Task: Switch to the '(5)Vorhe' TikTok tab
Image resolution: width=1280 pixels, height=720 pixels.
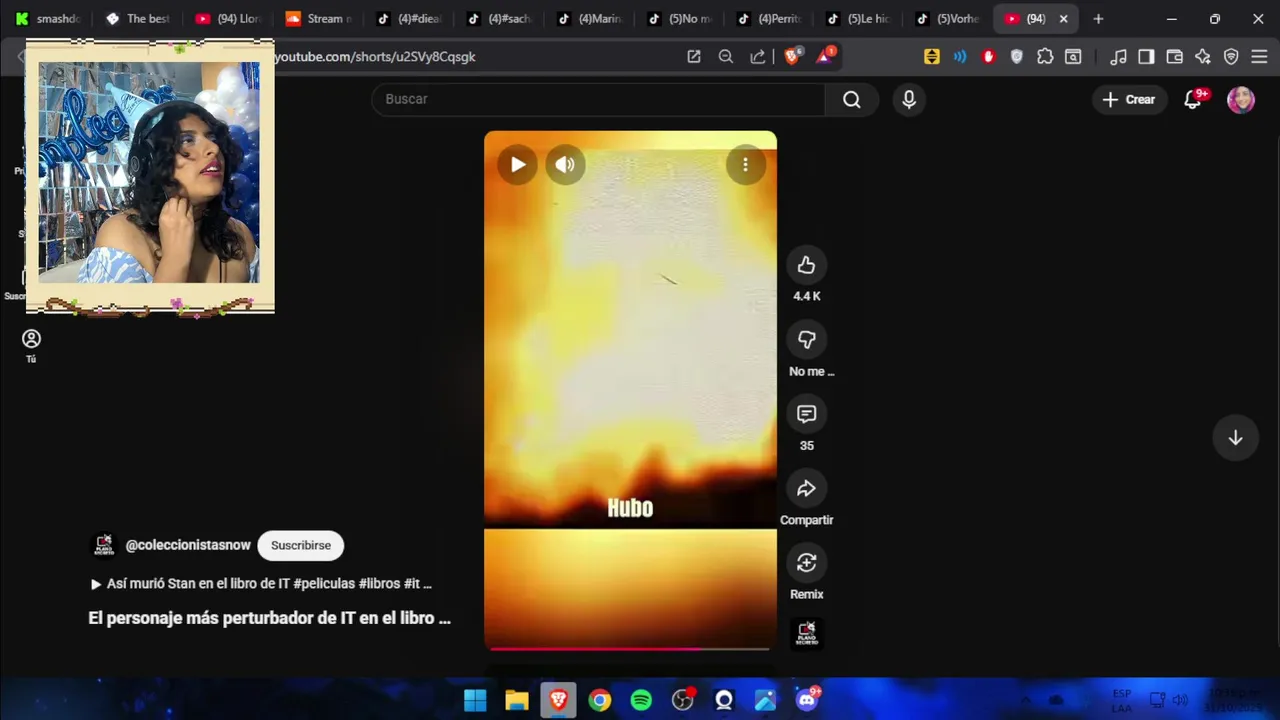Action: pos(949,19)
